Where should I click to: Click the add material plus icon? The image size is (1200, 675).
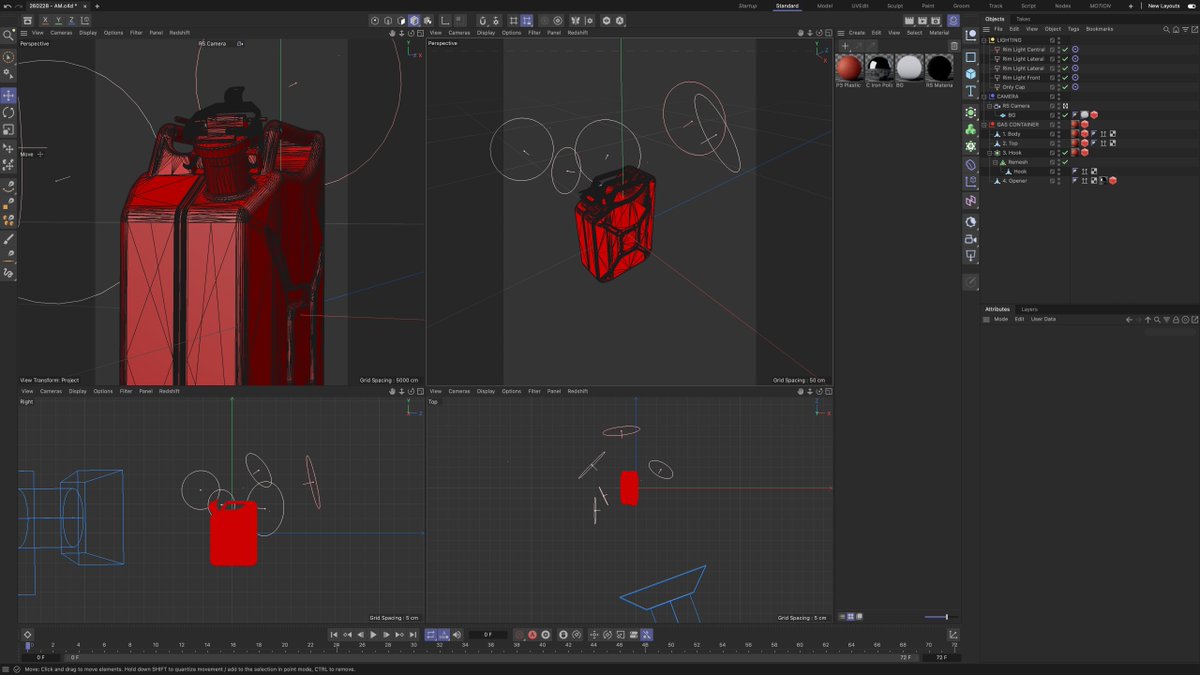point(845,46)
